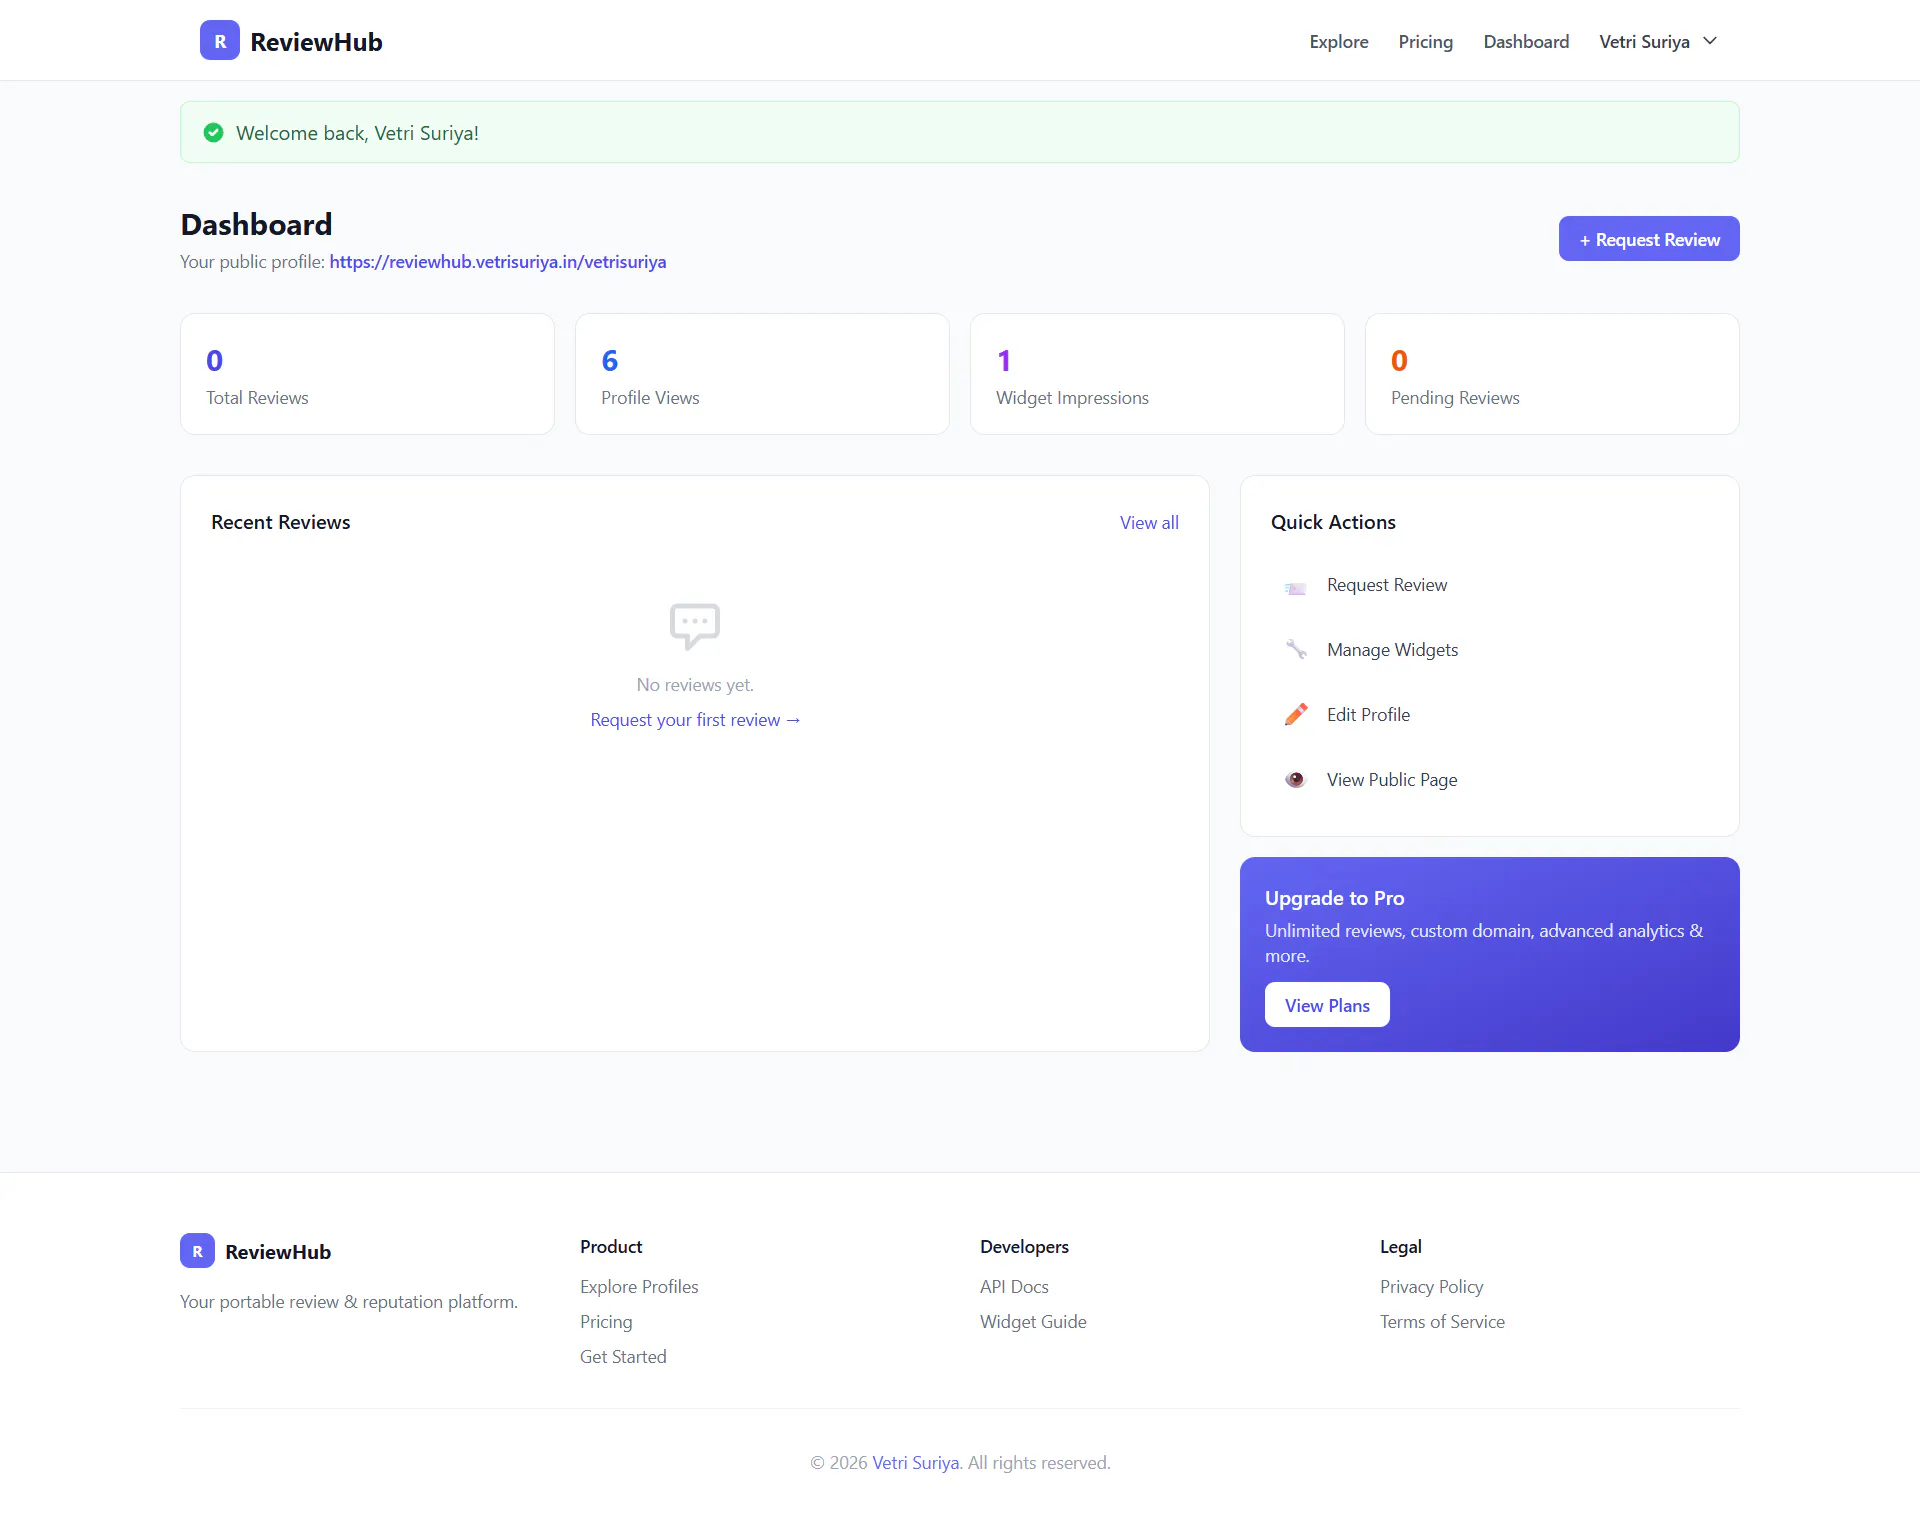Click the Total Reviews stat card
The image size is (1920, 1533).
367,374
